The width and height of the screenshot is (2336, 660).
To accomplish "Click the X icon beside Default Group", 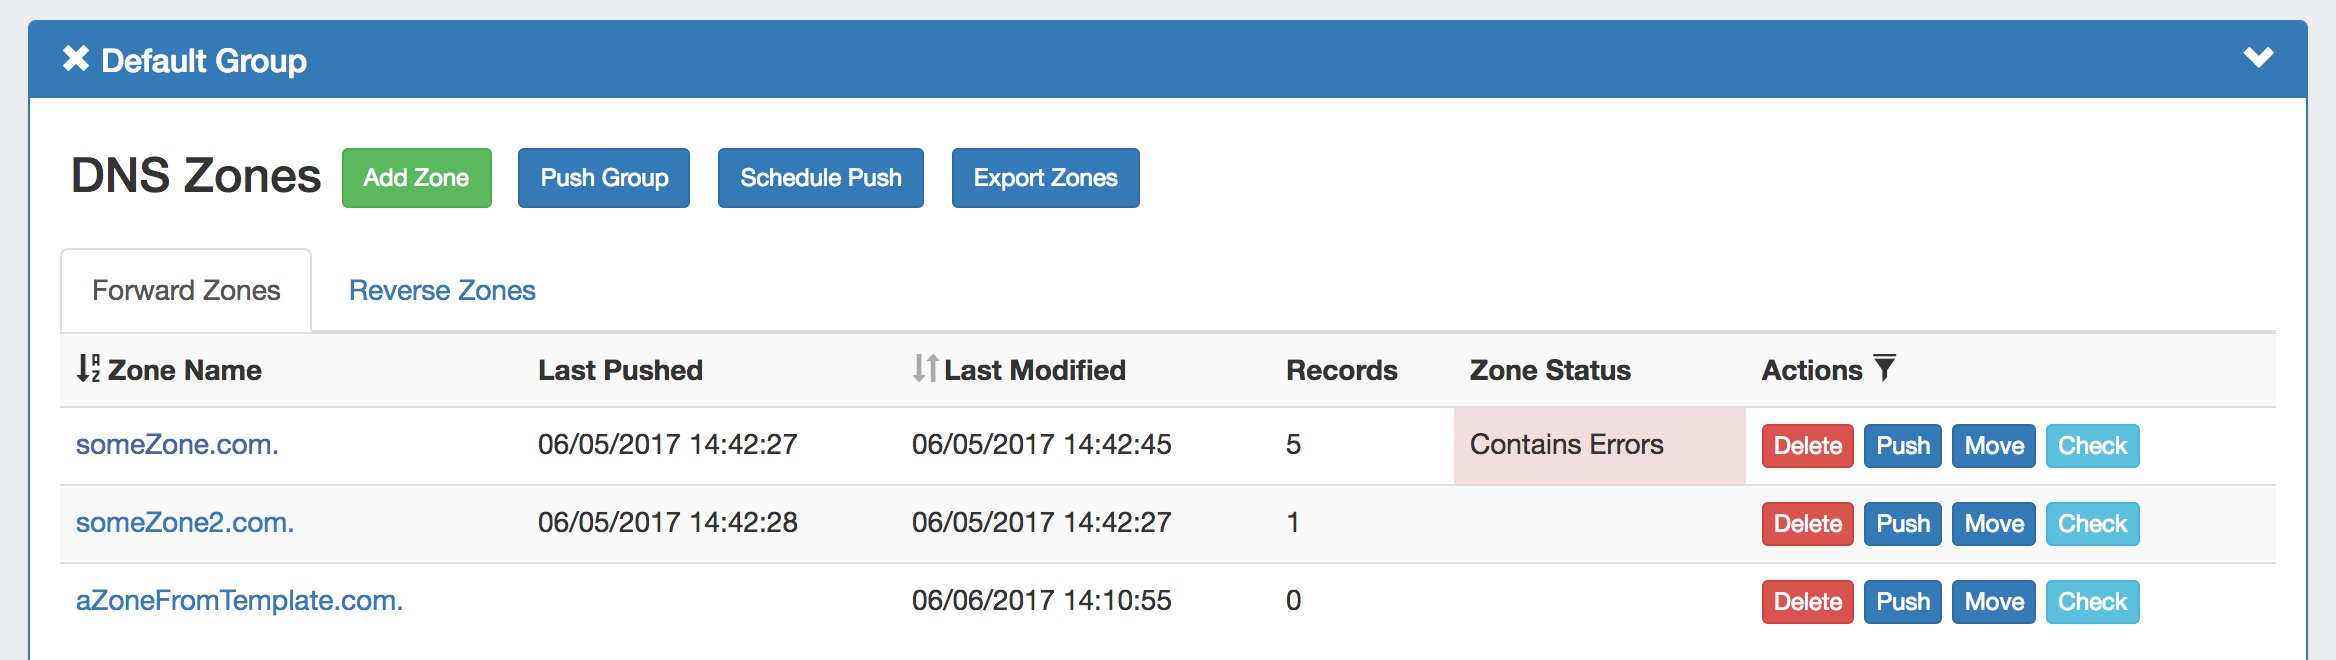I will click(76, 59).
